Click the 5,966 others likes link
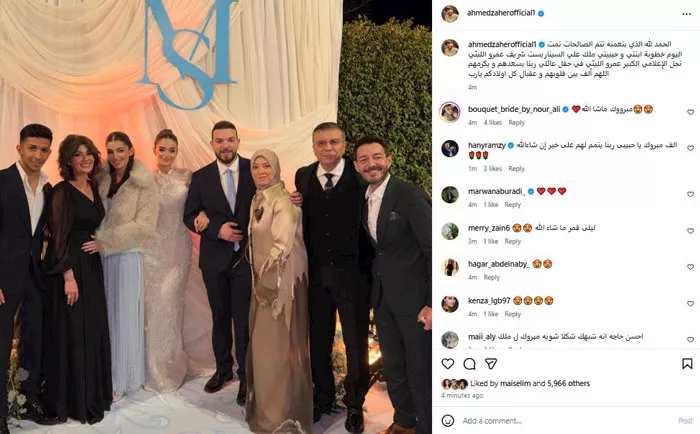Viewport: 700px width, 434px height. (x=568, y=383)
